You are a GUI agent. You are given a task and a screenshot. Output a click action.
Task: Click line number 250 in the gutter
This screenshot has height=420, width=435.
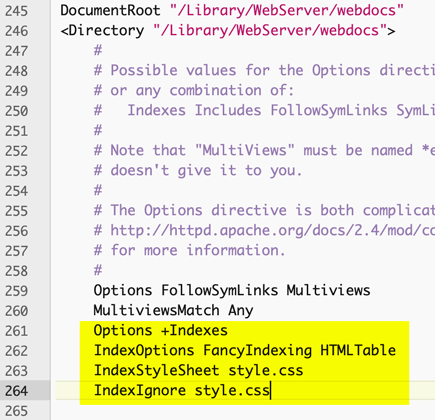pos(16,111)
